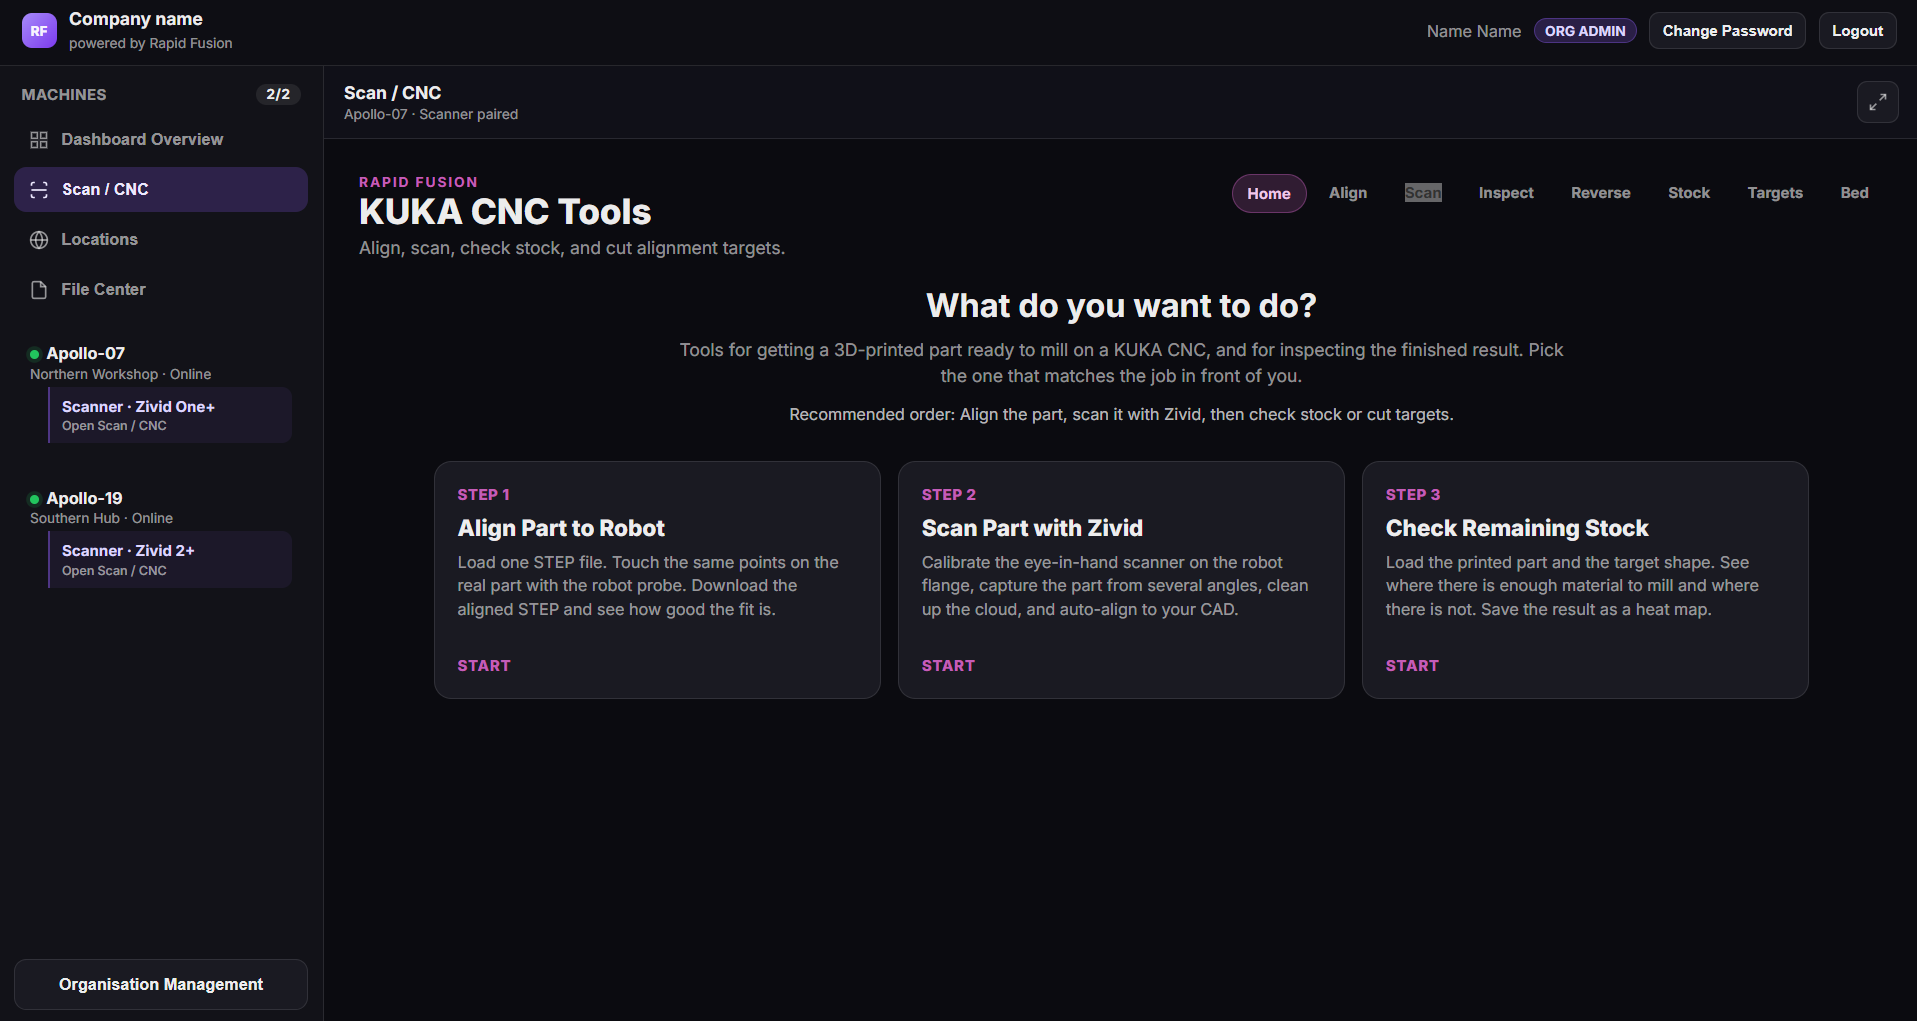Click the Scan / CNC scan icon
The width and height of the screenshot is (1917, 1021).
coord(39,190)
